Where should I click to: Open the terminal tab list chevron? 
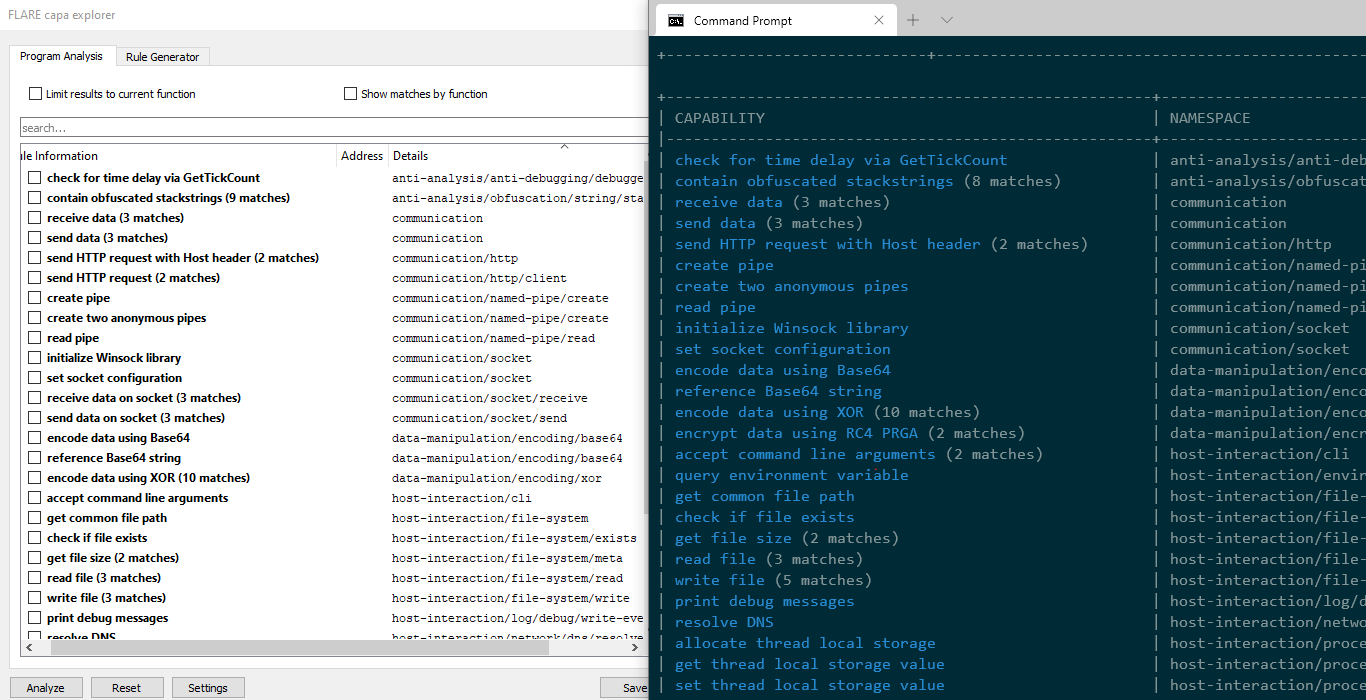coord(946,19)
